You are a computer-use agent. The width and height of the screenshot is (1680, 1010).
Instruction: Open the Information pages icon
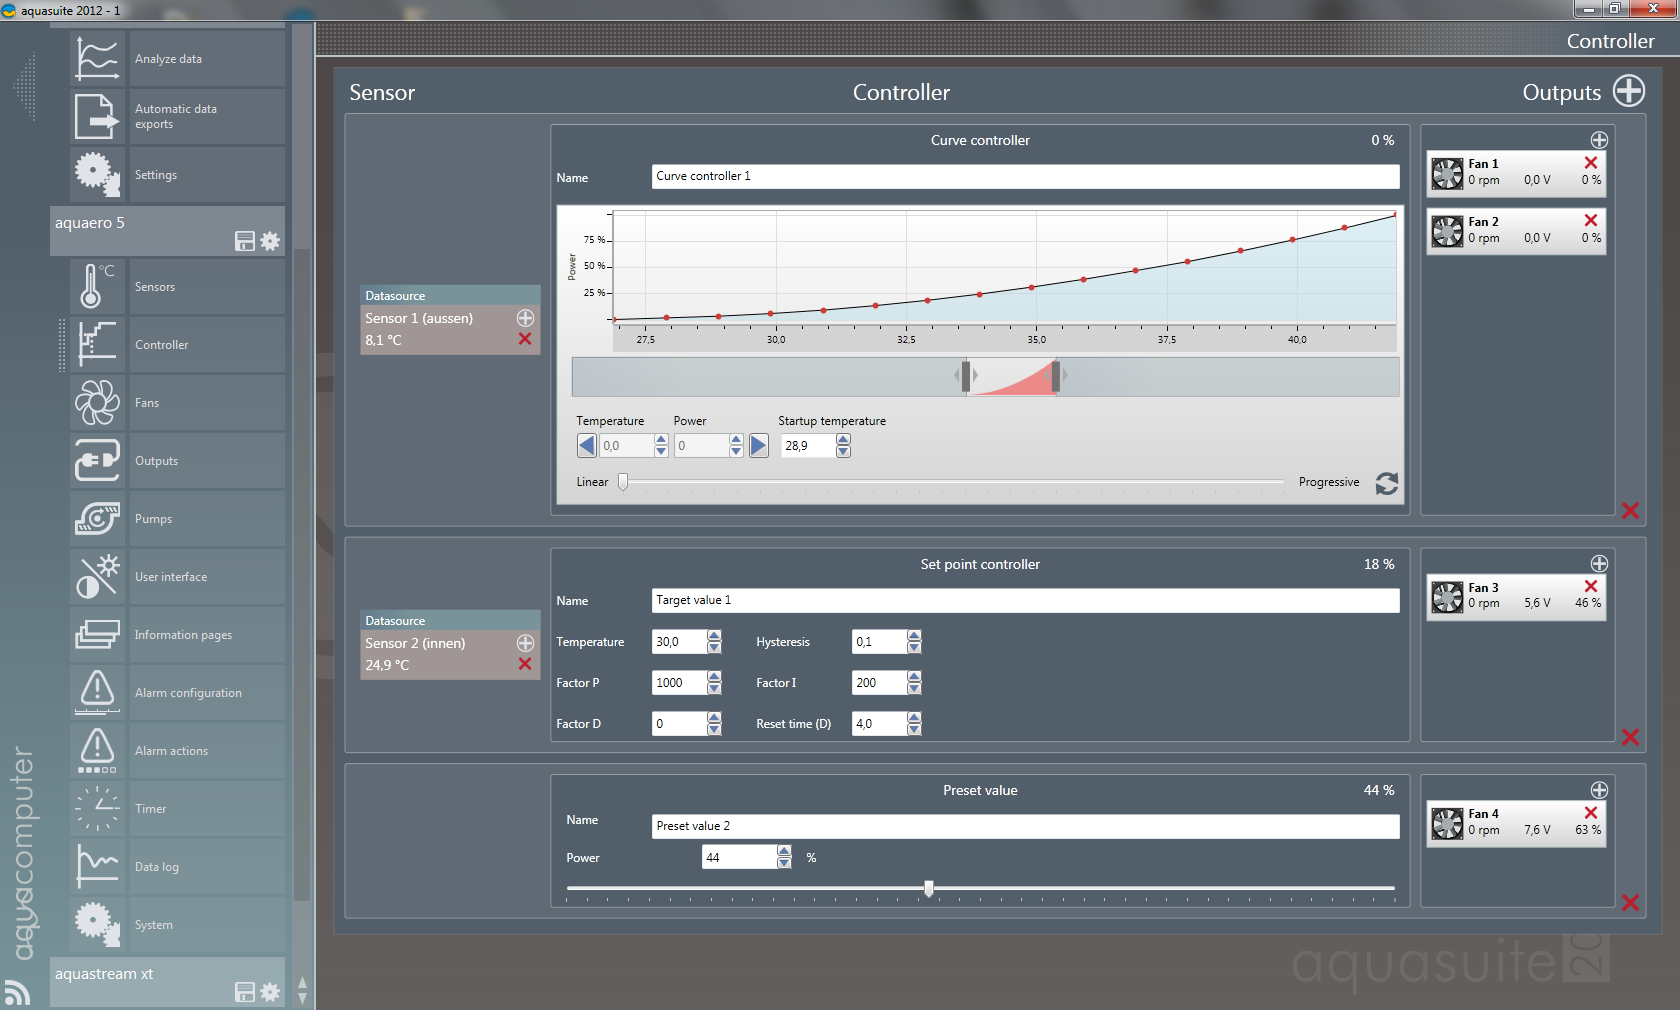97,634
